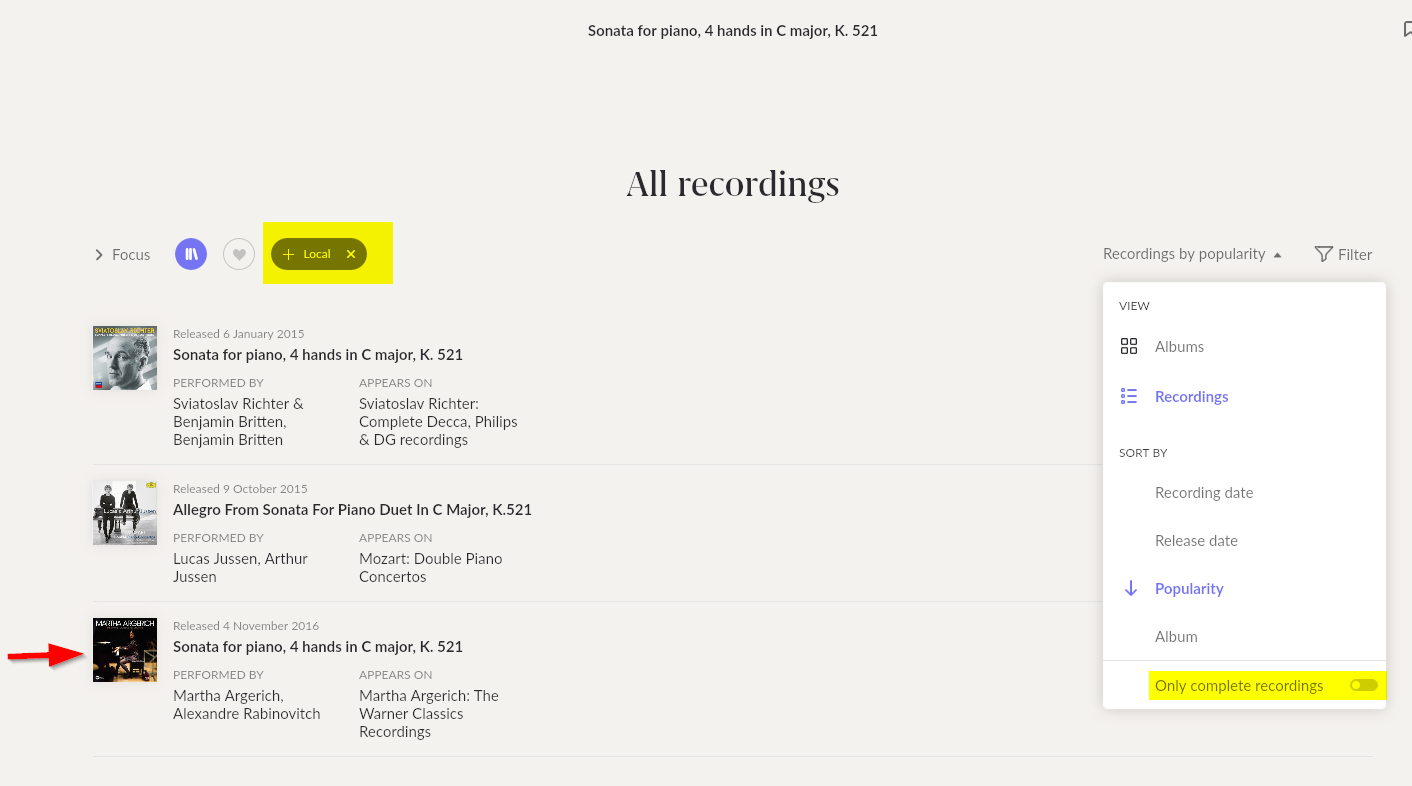Click the Popularity sort direction arrow

click(1131, 589)
